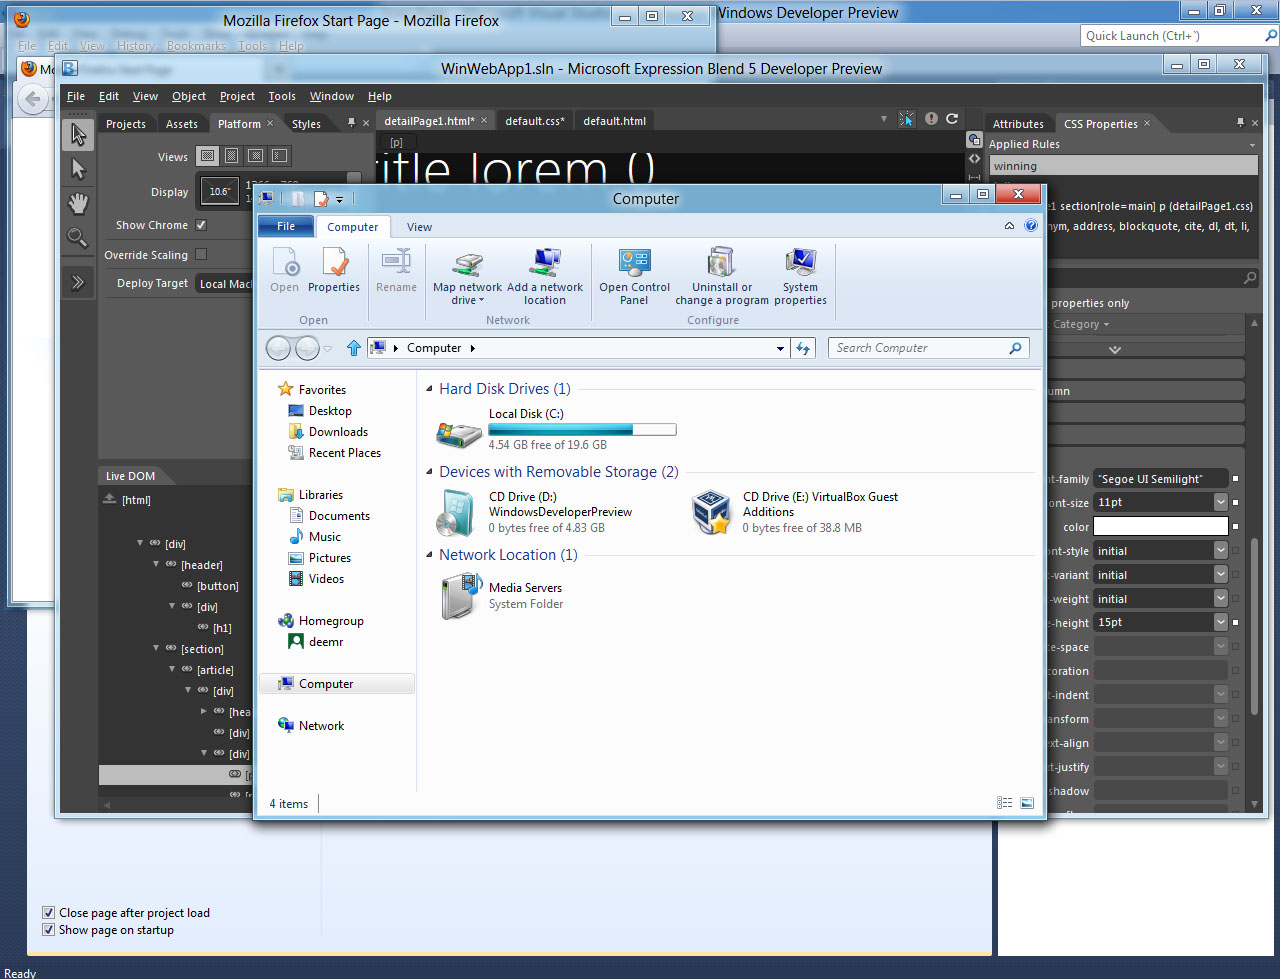Toggle the Show Chrome checkbox
Screen dimensions: 1280x979
(201, 225)
